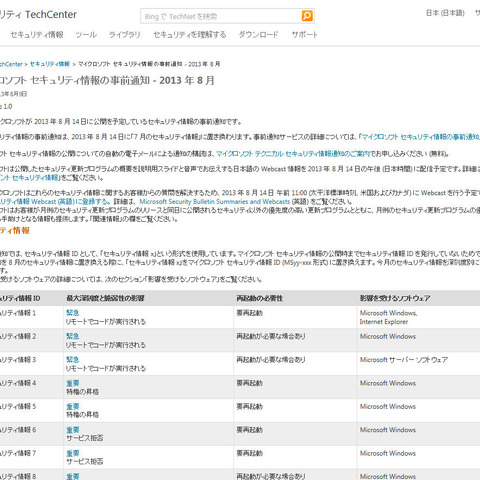The image size is (480, 480).
Task: Click 緊急 link in セキュリティ情報 2 row
Action: (72, 336)
